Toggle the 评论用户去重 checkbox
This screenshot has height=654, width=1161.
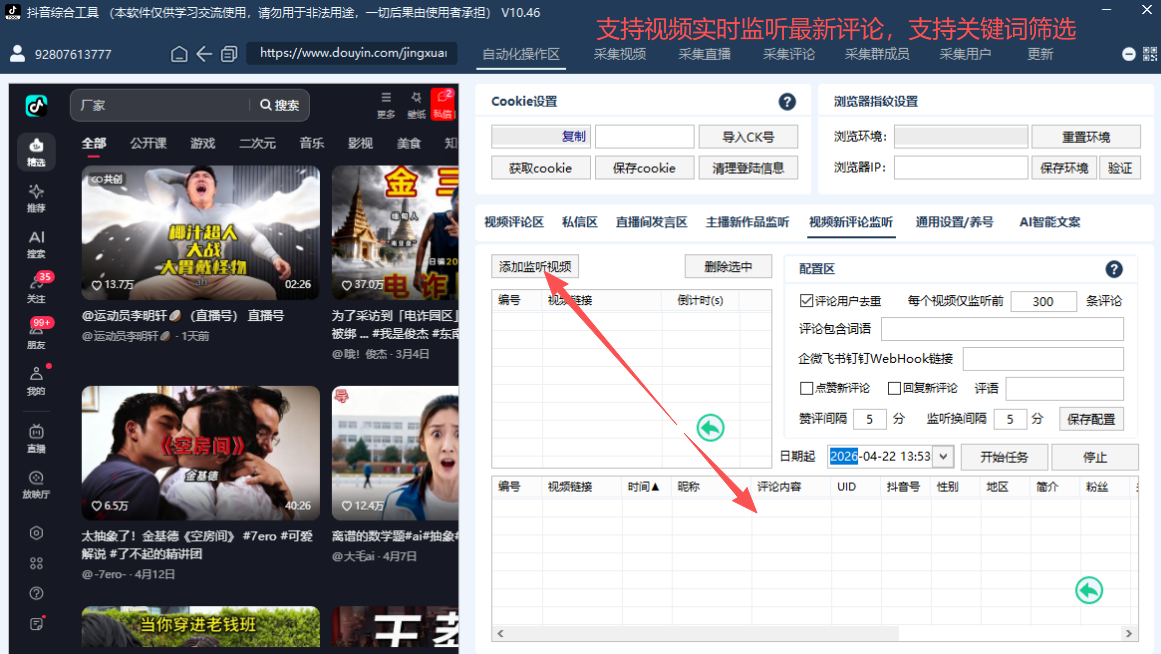806,301
